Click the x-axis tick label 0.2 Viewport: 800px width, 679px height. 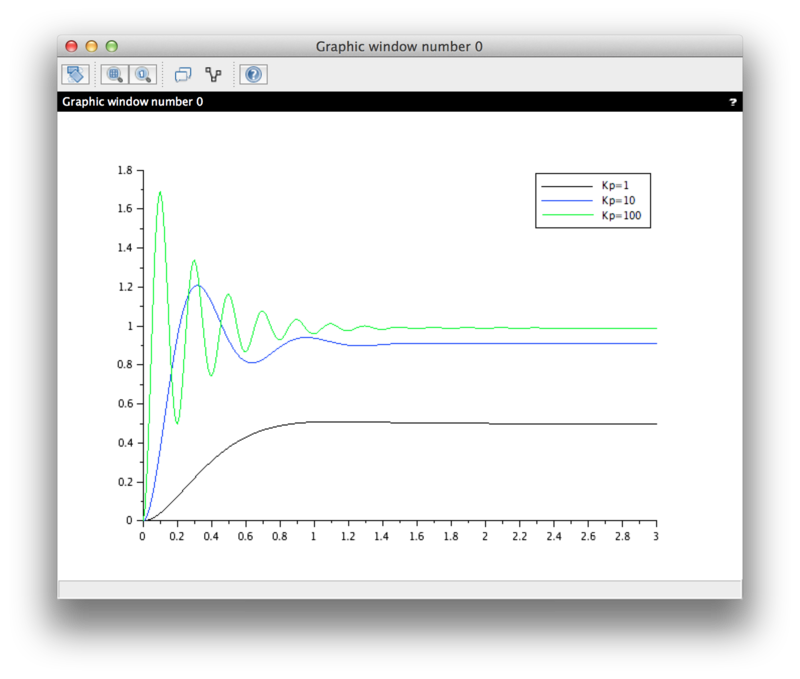pyautogui.click(x=177, y=537)
